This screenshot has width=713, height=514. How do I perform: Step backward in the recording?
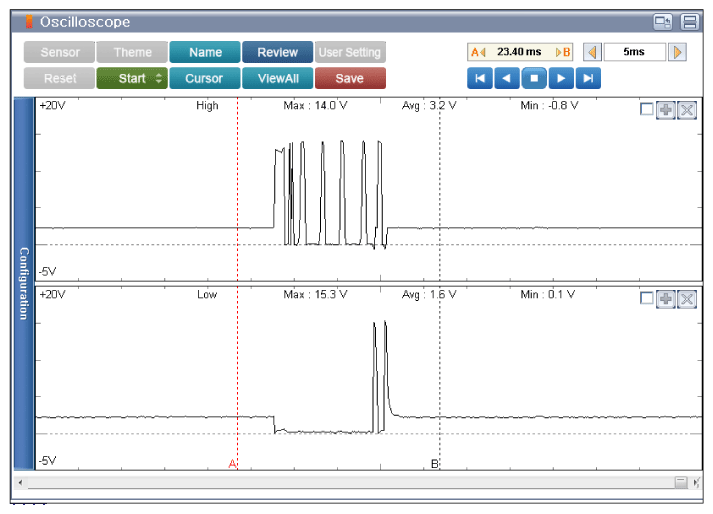point(507,78)
